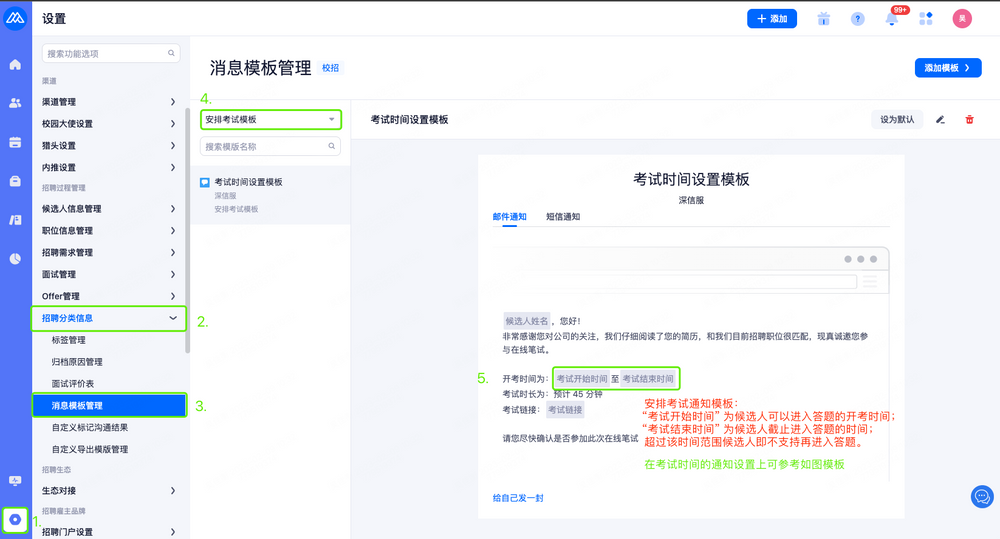Expand the 渠道管理 menu item
1000x539 pixels.
coord(108,101)
